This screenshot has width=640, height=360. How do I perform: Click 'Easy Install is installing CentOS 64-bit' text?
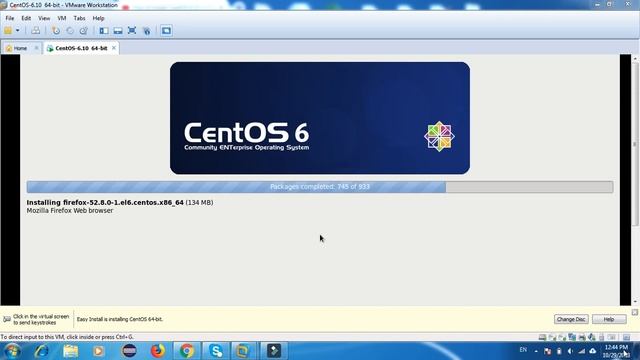[120, 319]
